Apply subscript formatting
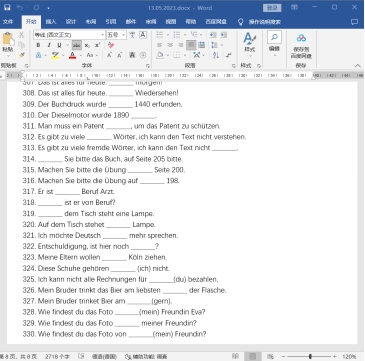This screenshot has height=361, width=365. click(x=87, y=45)
